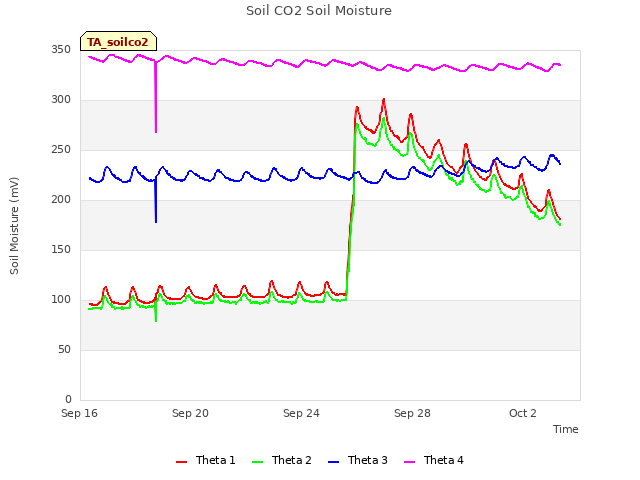Click the 250 y-axis tick label
This screenshot has width=640, height=480.
[61, 150]
